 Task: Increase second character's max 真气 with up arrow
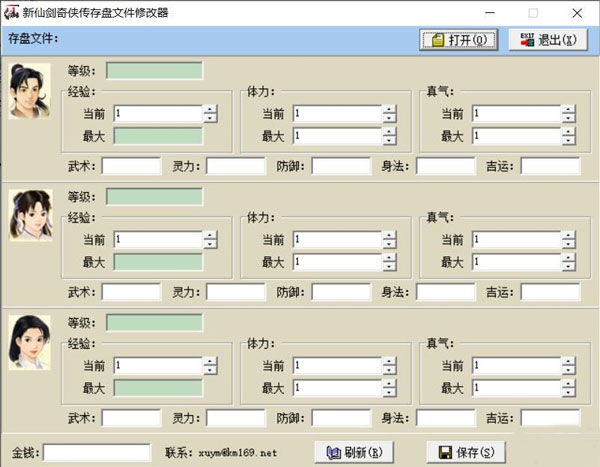point(568,258)
